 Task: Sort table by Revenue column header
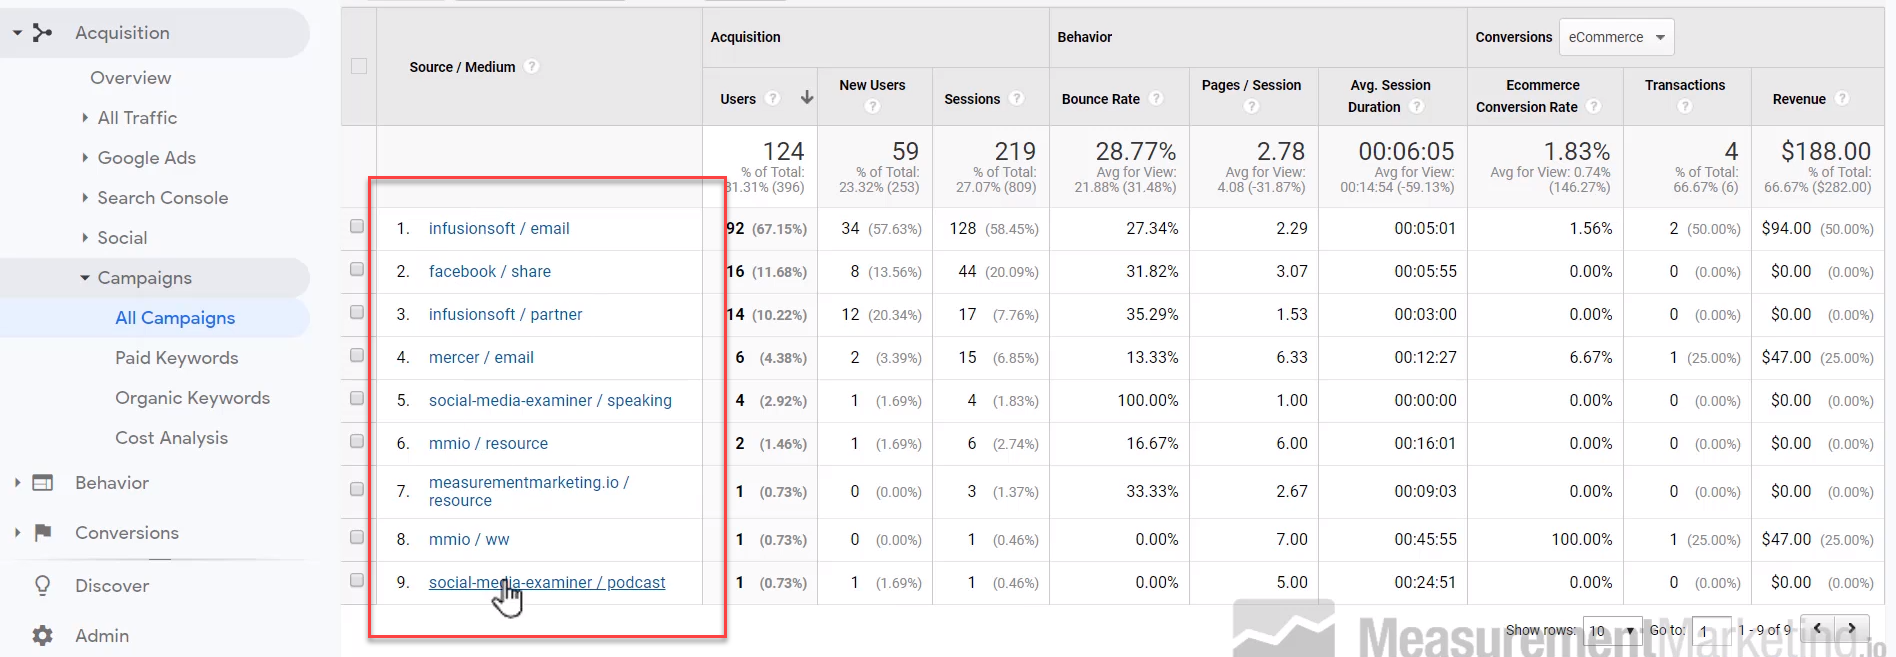click(1799, 99)
